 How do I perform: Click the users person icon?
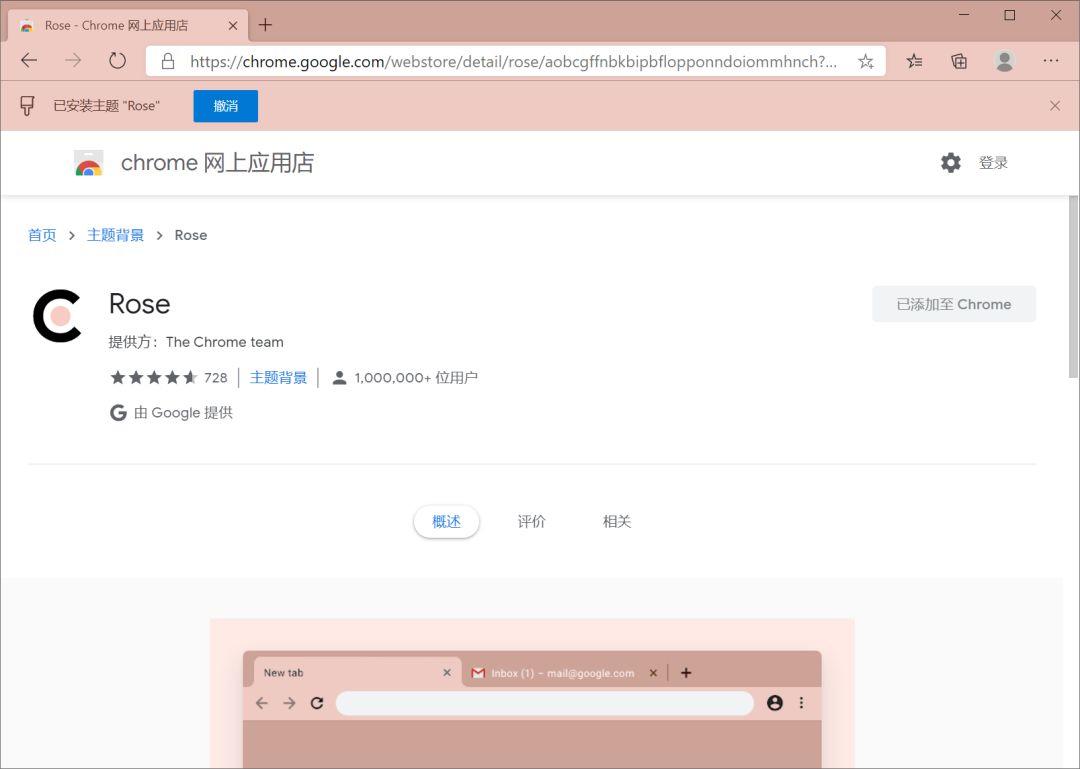(x=339, y=378)
